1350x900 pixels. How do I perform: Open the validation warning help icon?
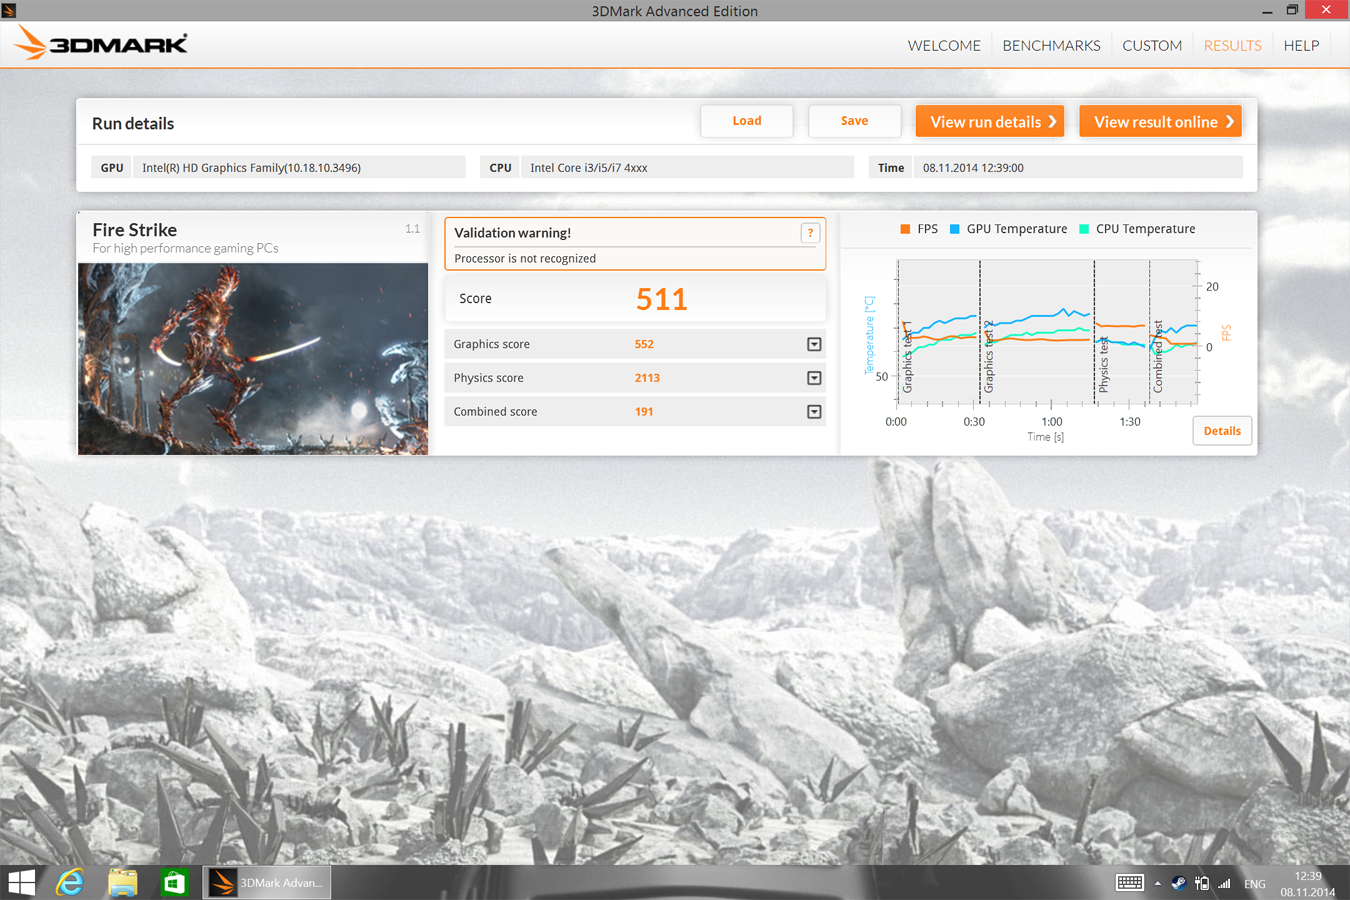(x=810, y=233)
